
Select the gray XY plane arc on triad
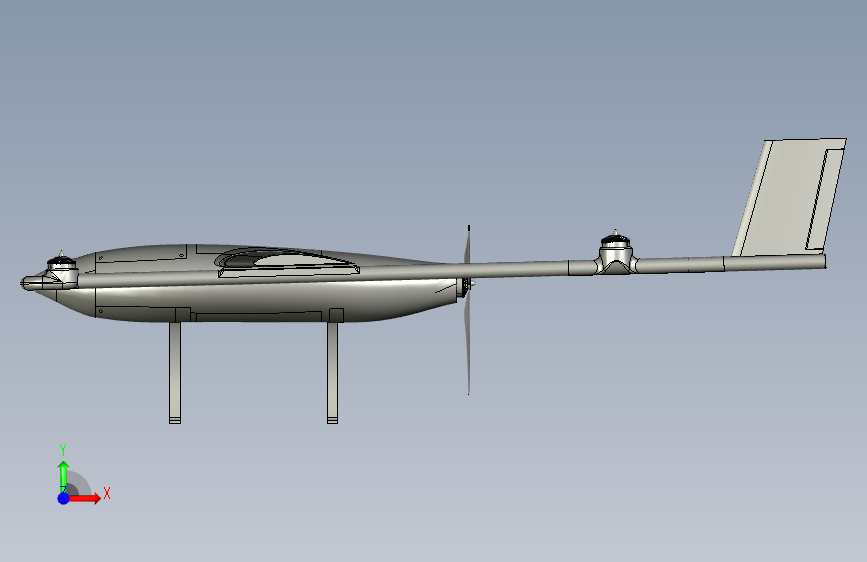(79, 485)
